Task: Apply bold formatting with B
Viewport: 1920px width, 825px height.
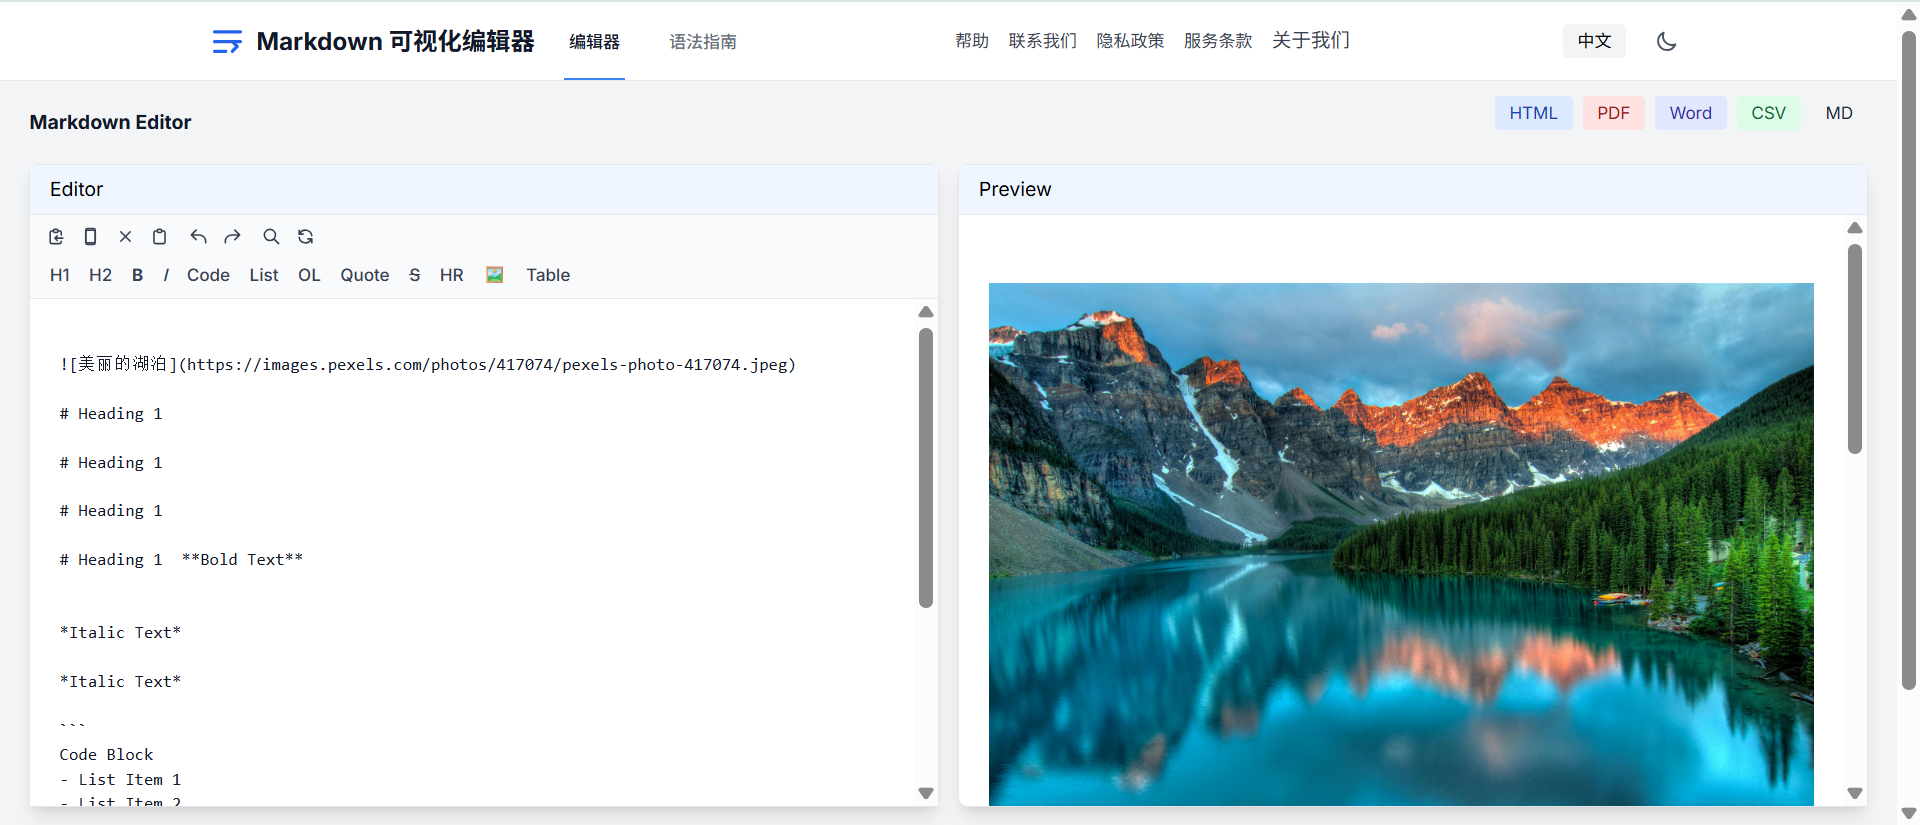Action: point(137,275)
